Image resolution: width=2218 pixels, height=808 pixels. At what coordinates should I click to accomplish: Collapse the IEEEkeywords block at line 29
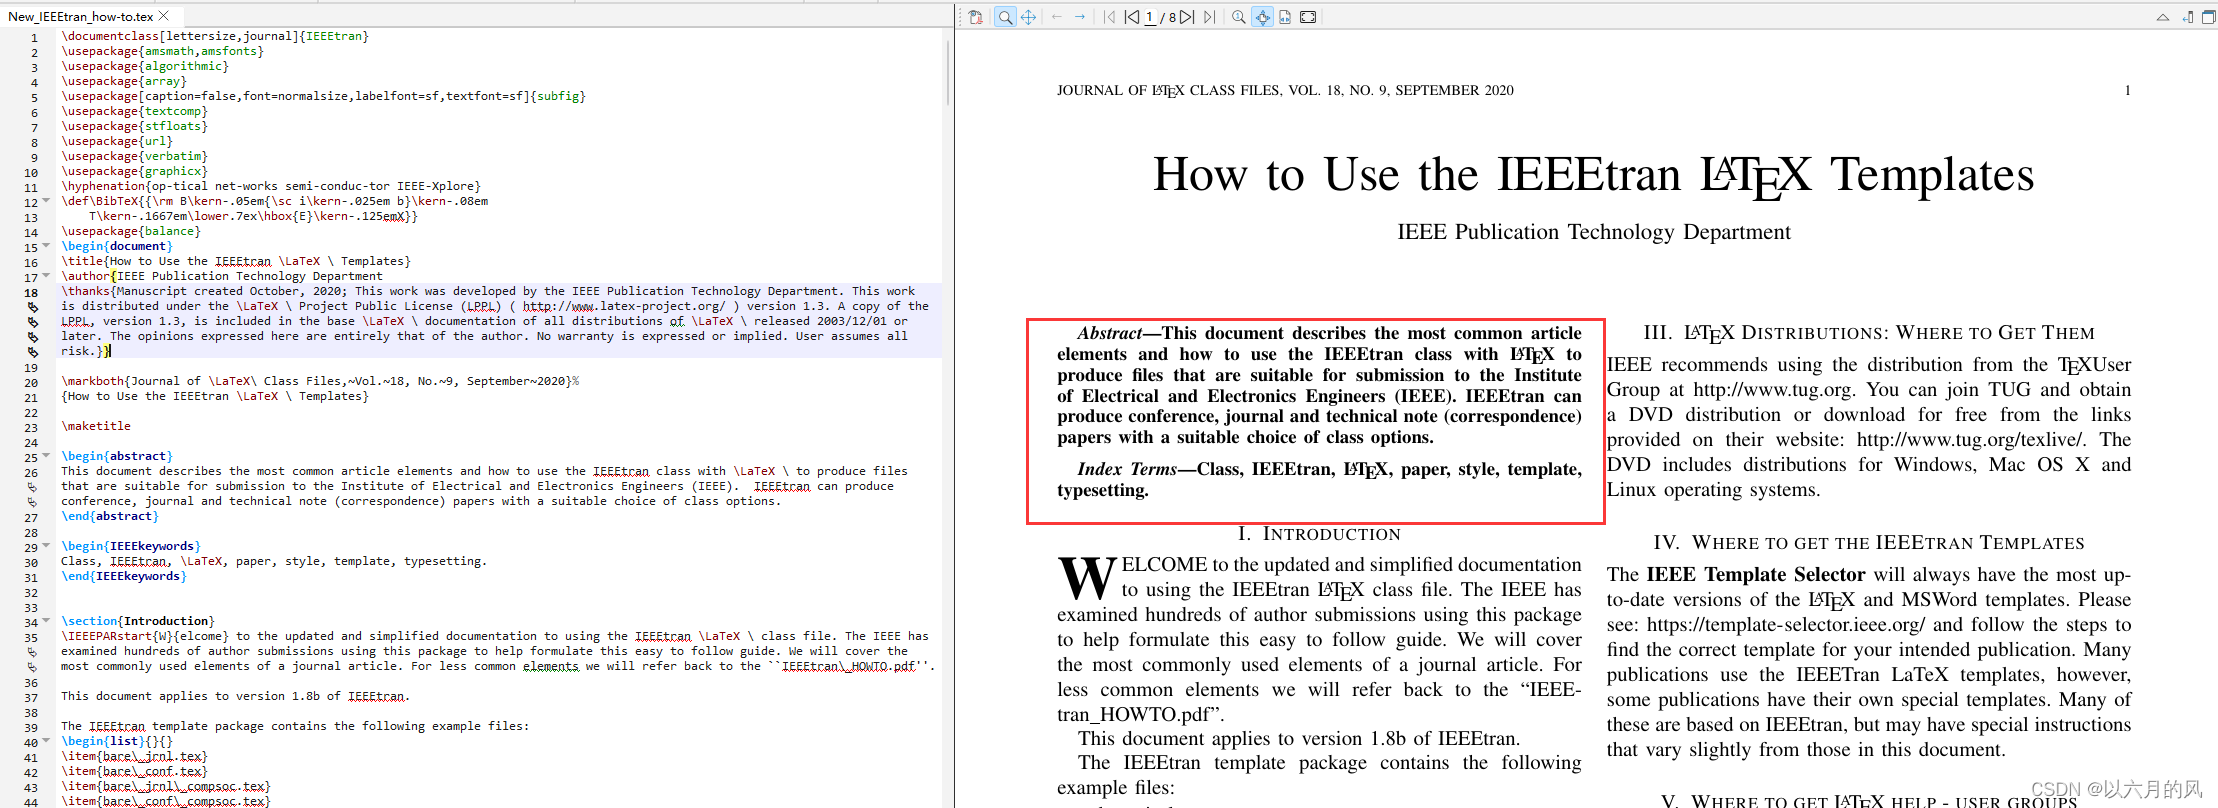tap(46, 546)
